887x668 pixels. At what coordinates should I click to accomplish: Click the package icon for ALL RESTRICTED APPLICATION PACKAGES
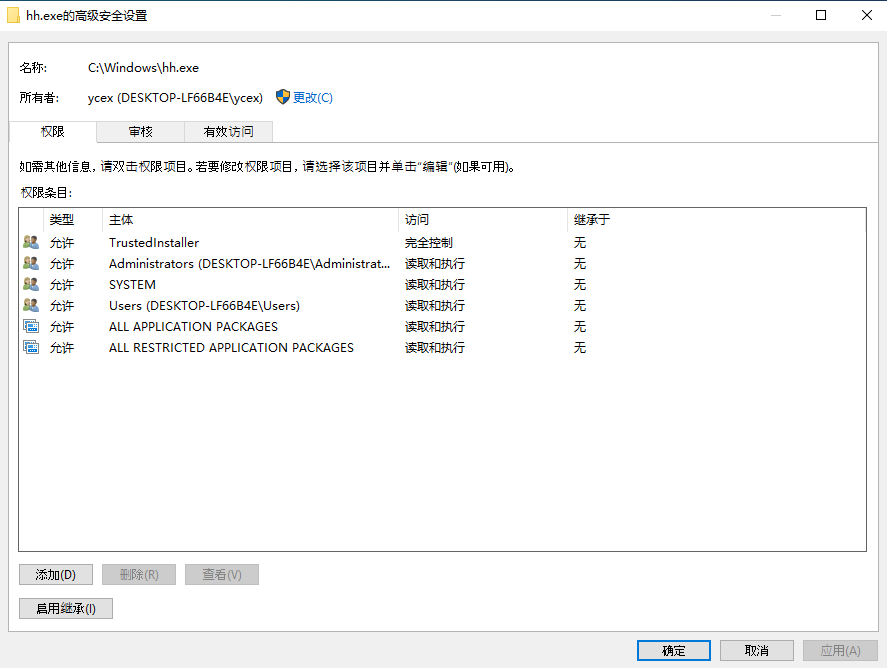pyautogui.click(x=31, y=347)
